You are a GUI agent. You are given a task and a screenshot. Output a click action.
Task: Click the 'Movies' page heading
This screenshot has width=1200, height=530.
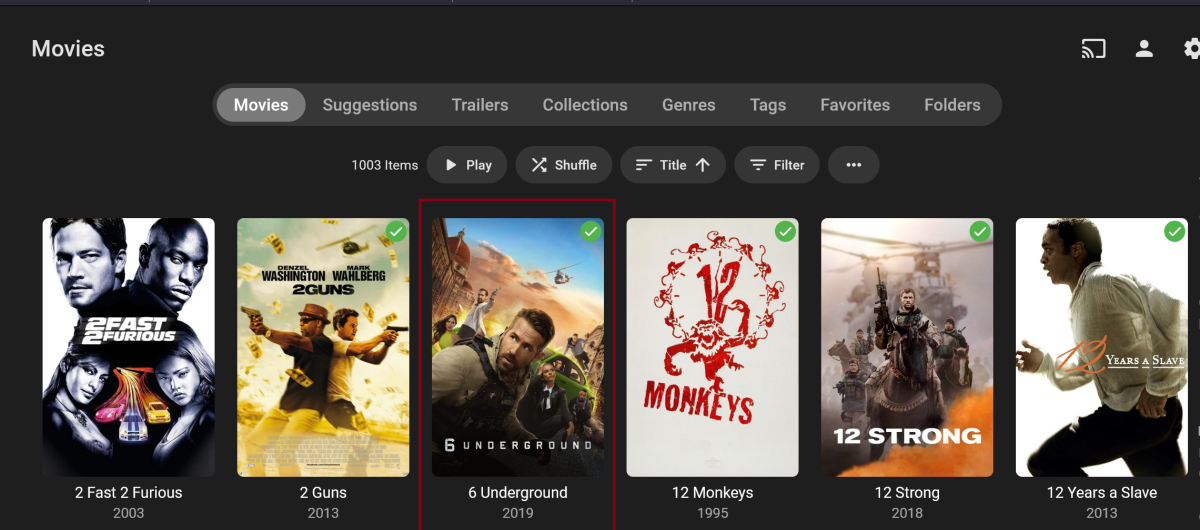tap(68, 49)
